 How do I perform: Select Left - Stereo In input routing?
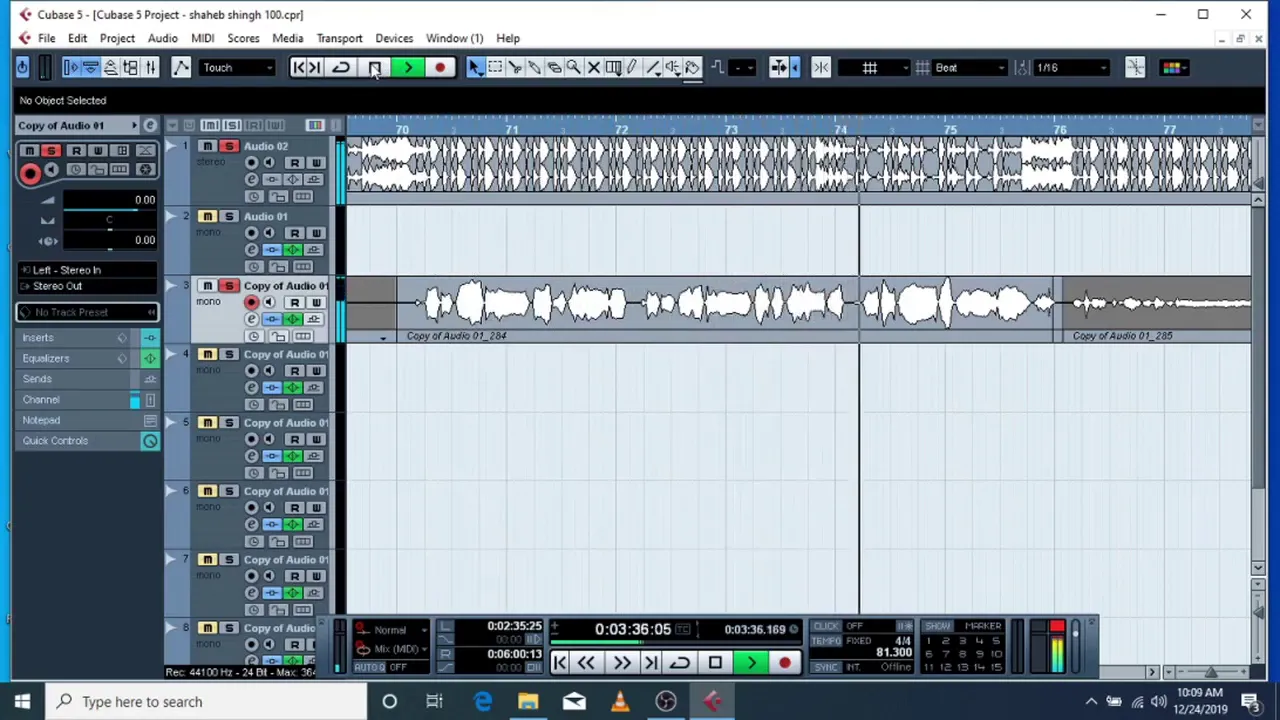coord(88,270)
